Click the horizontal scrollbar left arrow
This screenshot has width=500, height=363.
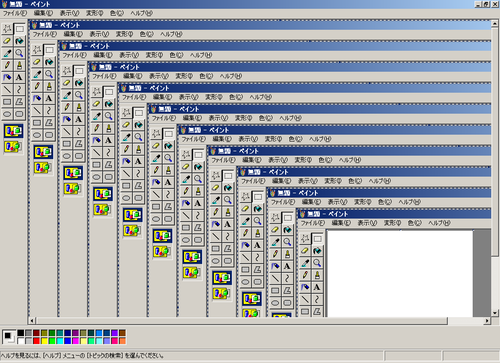32,321
